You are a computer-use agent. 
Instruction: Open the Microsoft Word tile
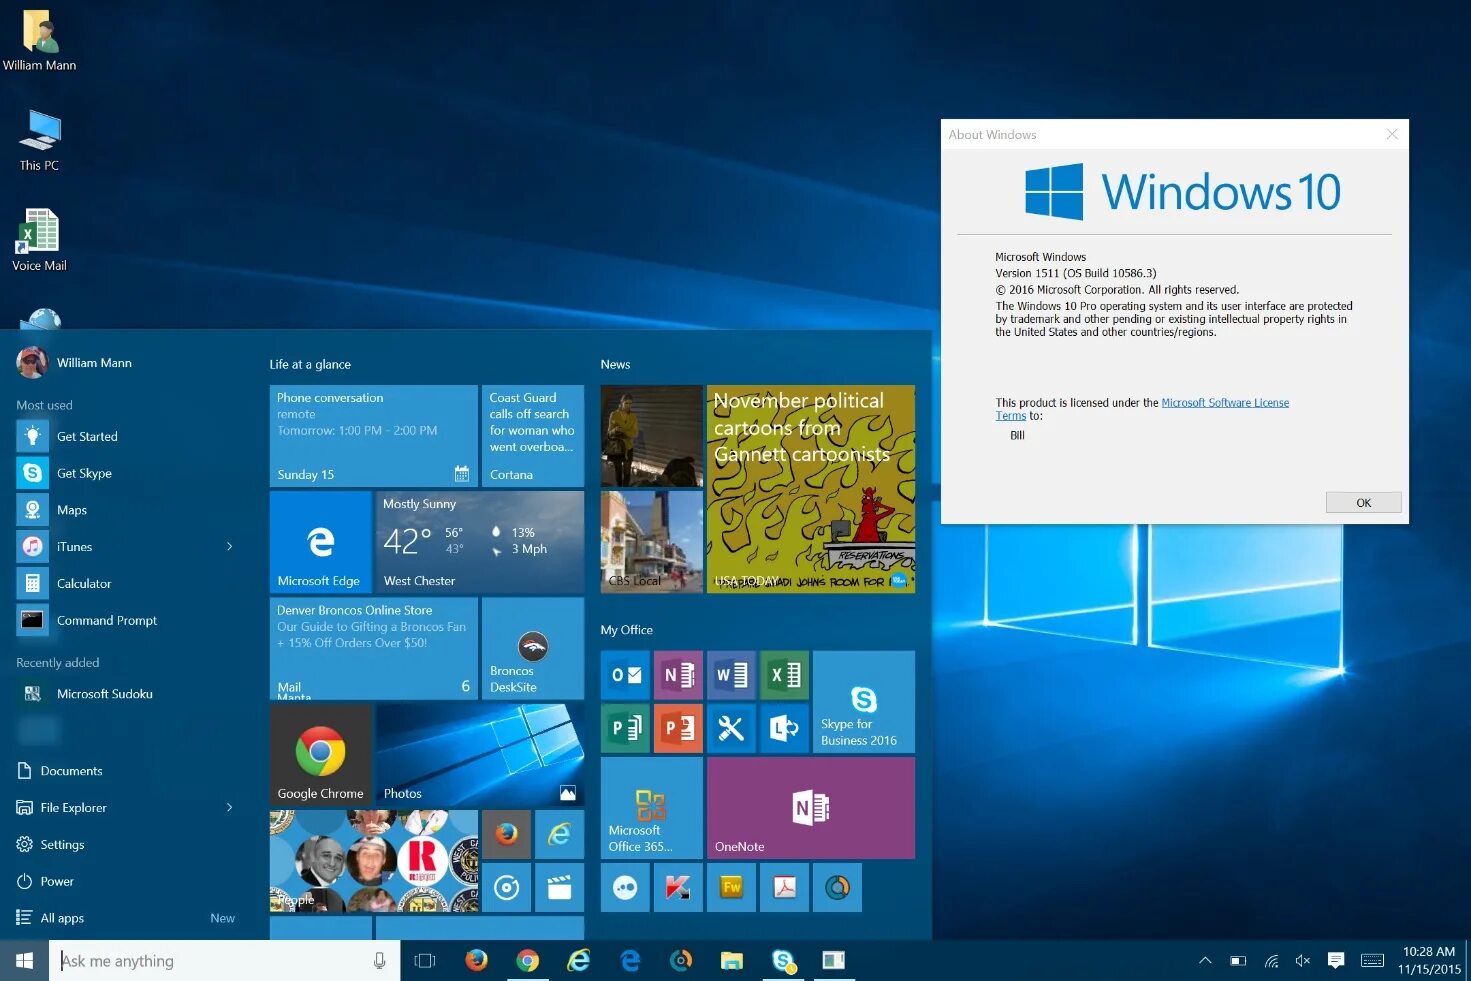point(731,675)
